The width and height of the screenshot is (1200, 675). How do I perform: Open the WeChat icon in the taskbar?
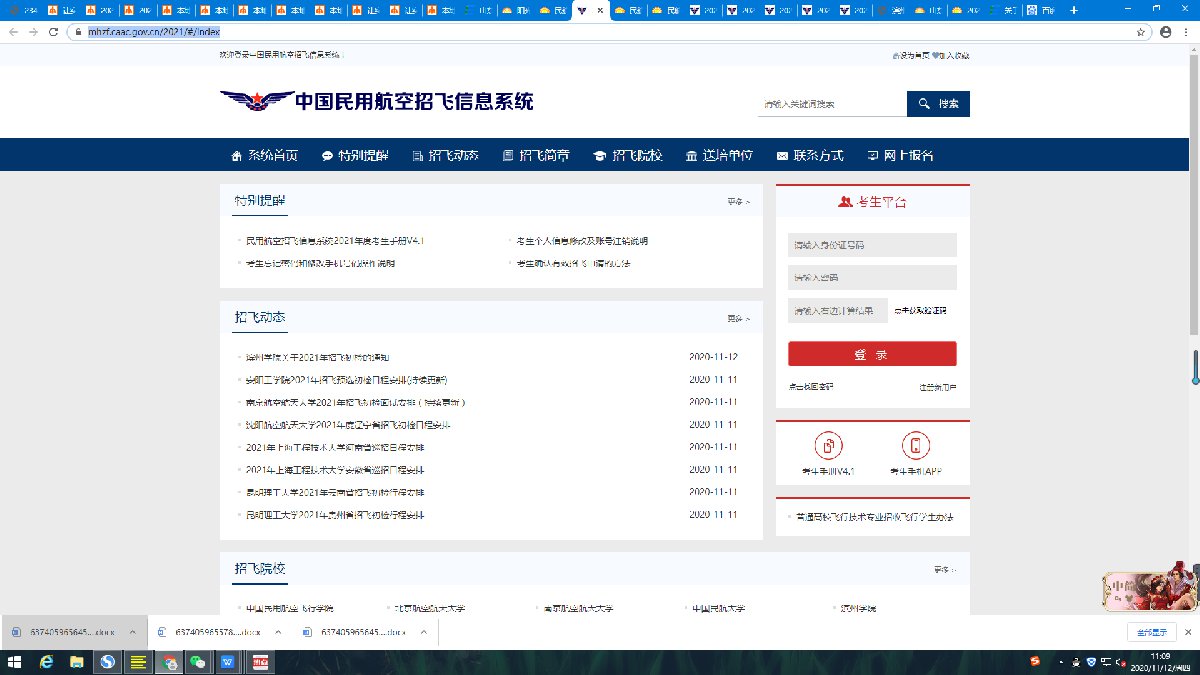(198, 662)
